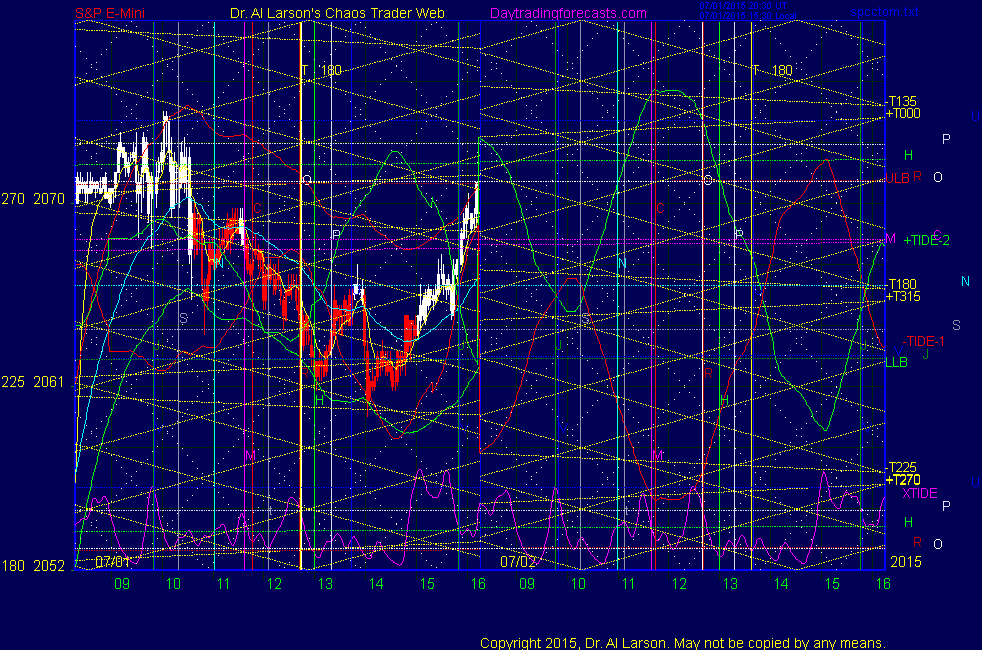This screenshot has width=982, height=650.
Task: Click hour 12 label of the 07/01 session
Action: click(x=274, y=584)
